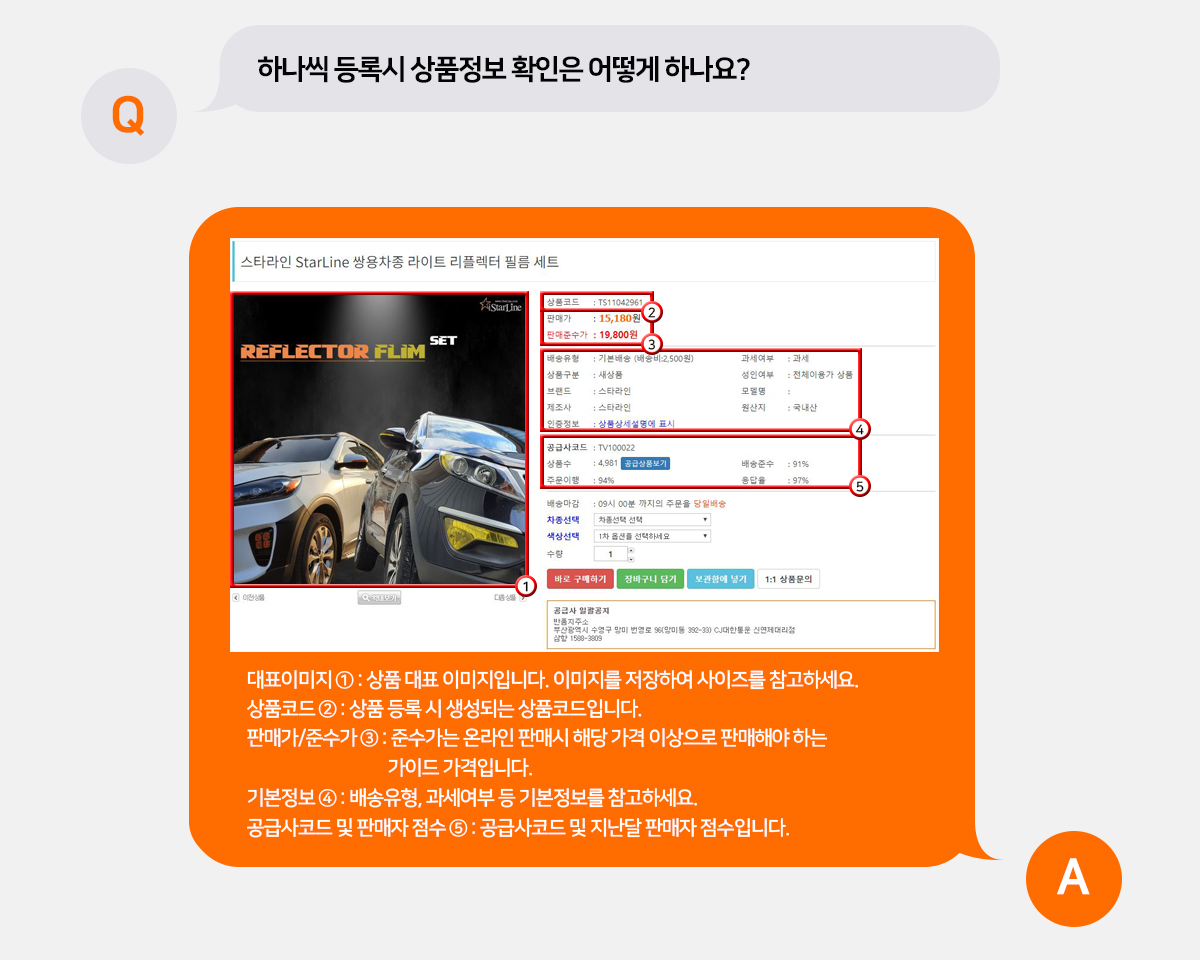Decrease quantity with the down stepper arrow
The width and height of the screenshot is (1200, 960).
(631, 558)
